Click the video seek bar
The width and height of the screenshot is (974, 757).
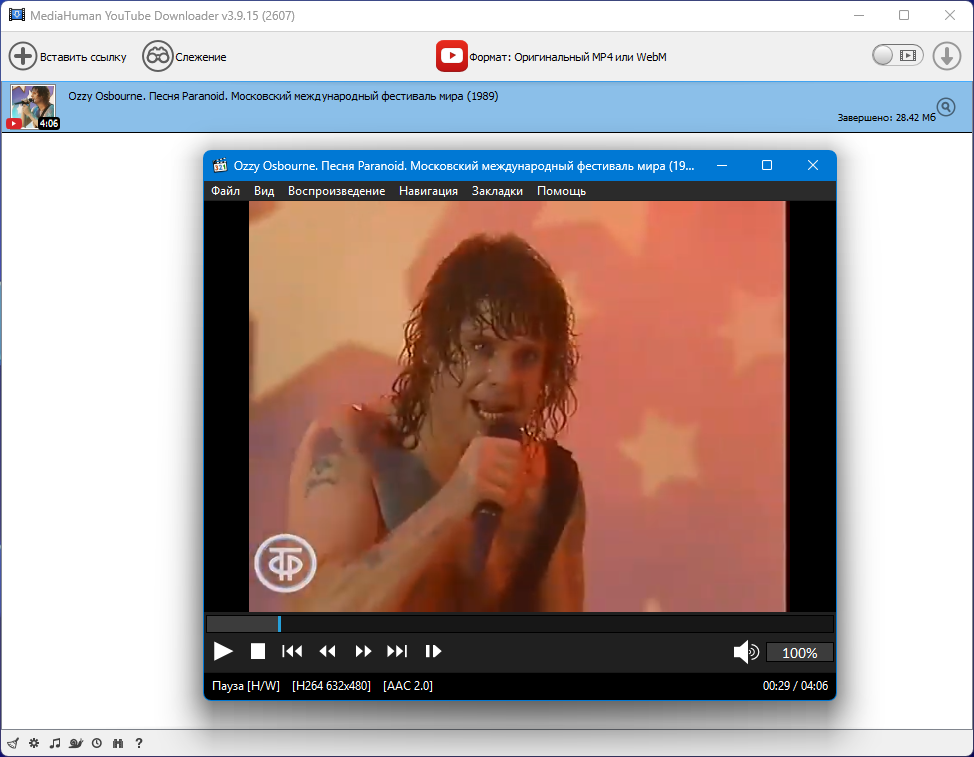pyautogui.click(x=520, y=623)
